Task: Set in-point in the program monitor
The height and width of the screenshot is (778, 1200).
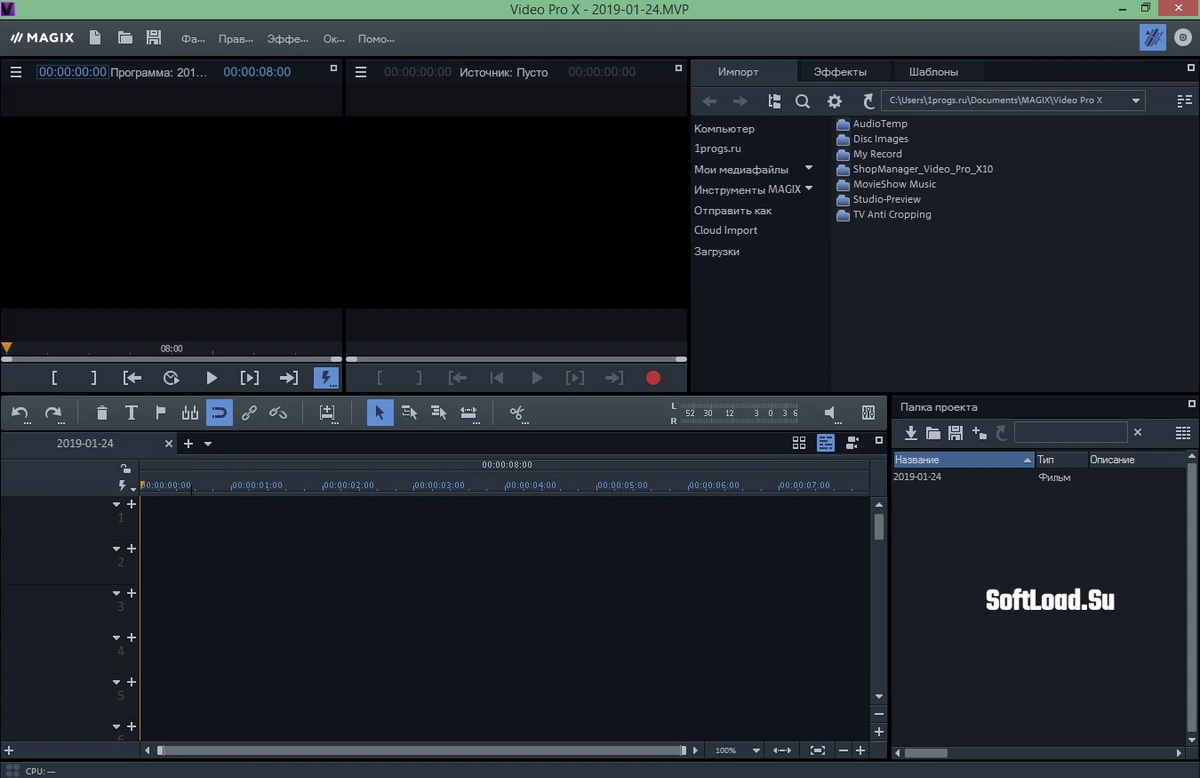Action: (x=54, y=378)
